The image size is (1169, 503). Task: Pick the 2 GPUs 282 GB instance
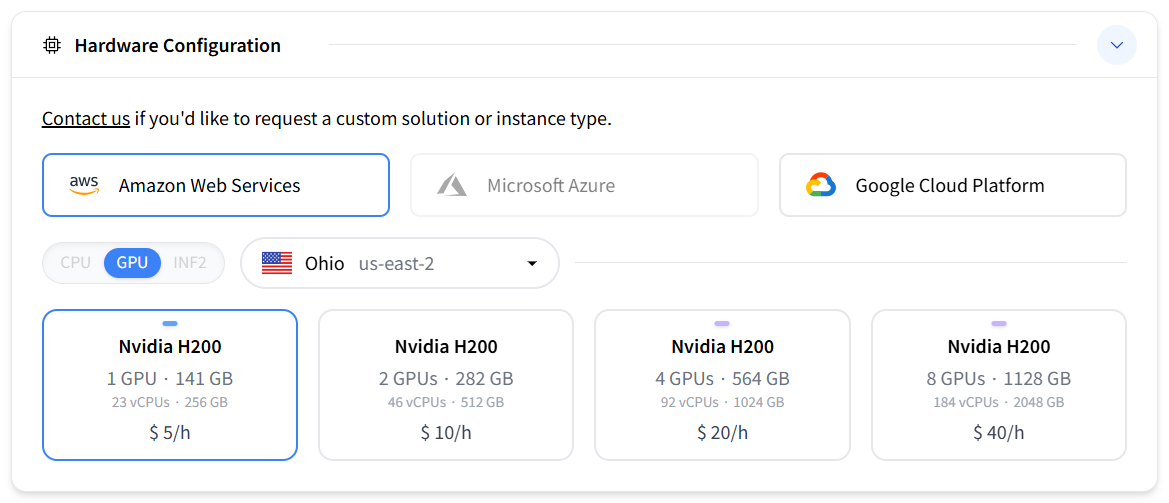point(446,385)
